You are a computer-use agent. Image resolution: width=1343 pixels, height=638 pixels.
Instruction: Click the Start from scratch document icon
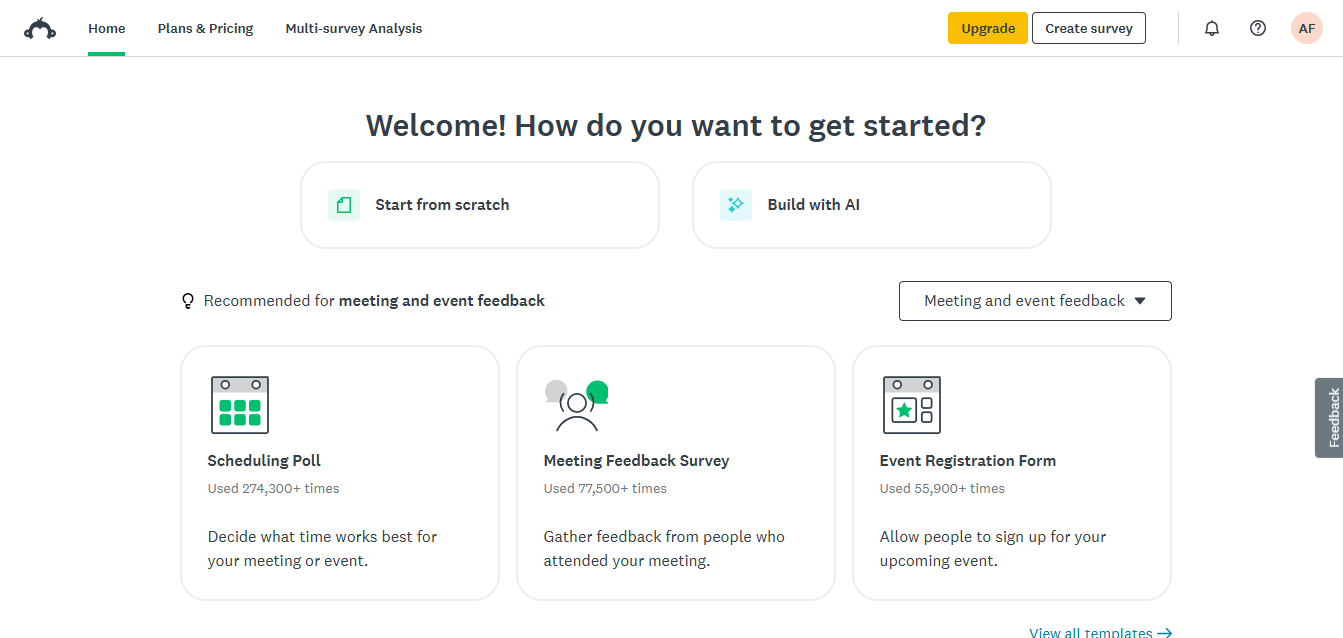344,205
